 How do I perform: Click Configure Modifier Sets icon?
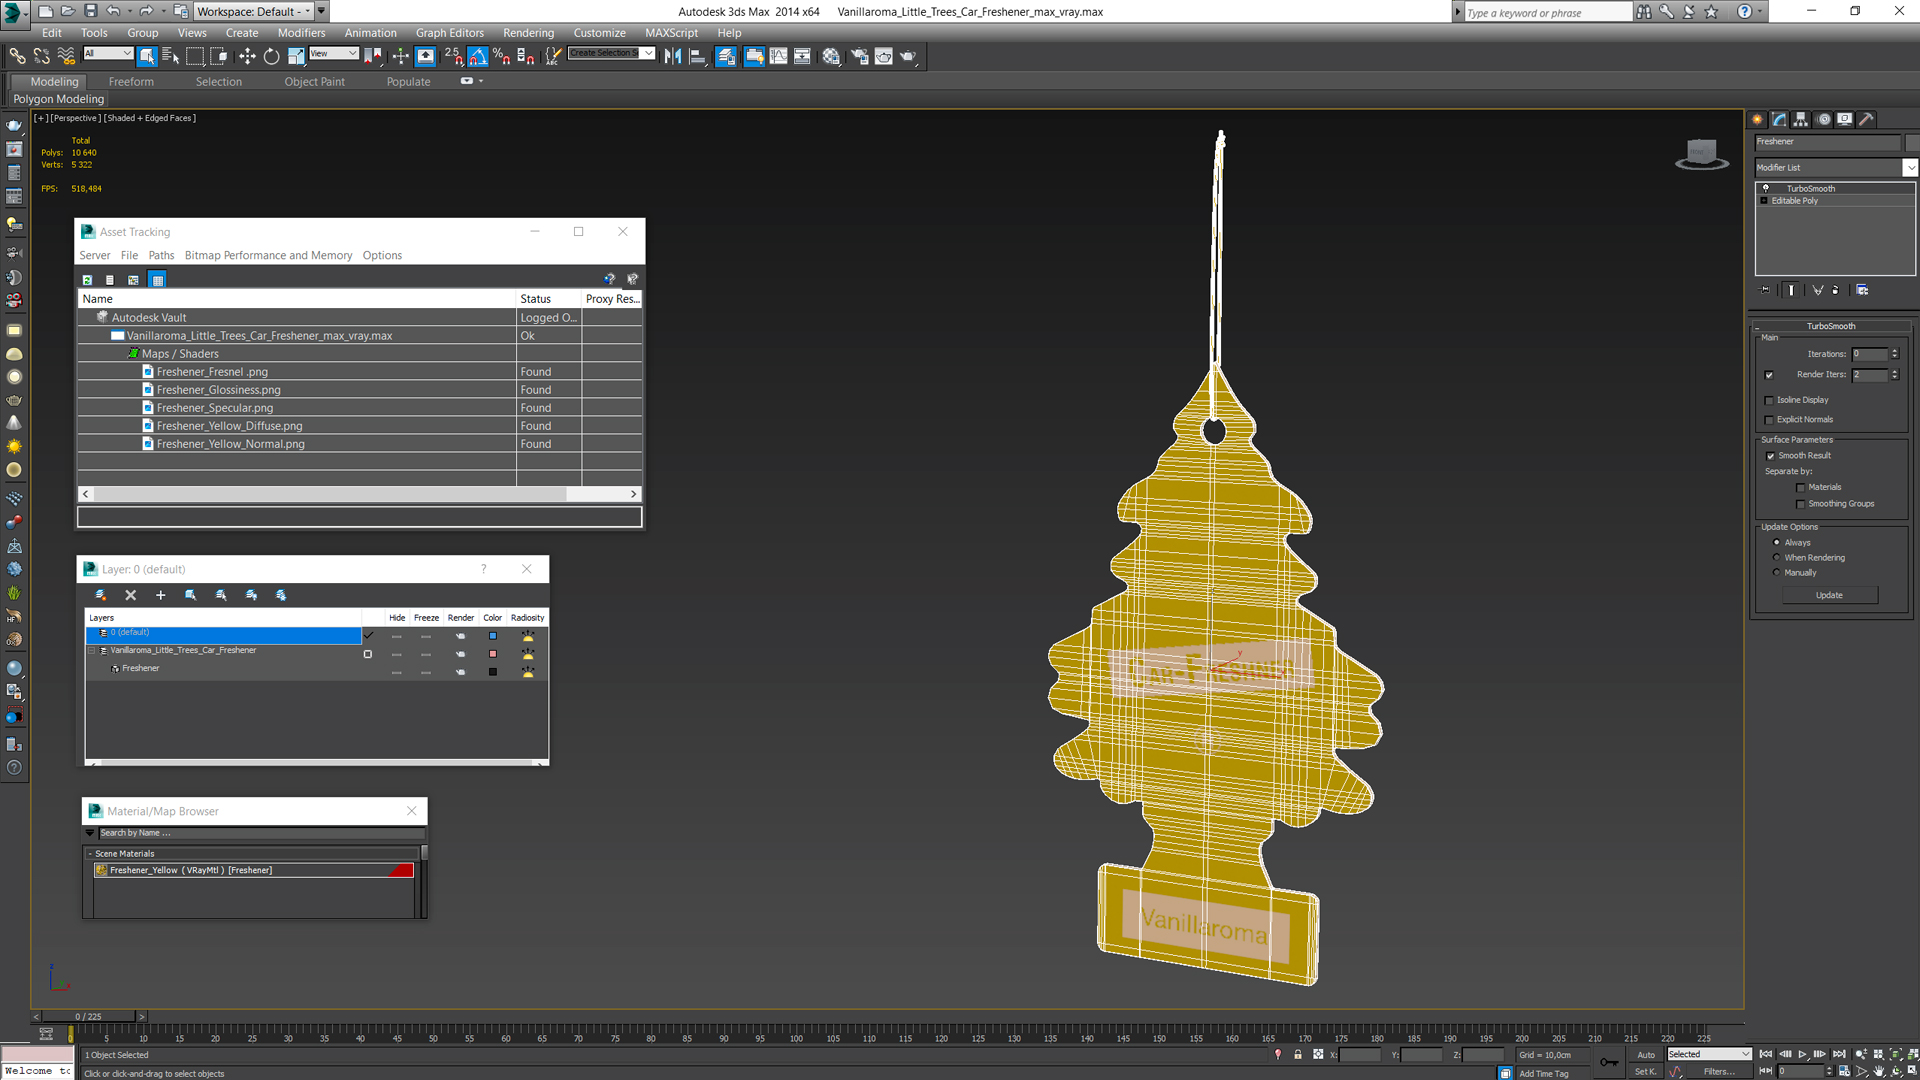[1862, 290]
